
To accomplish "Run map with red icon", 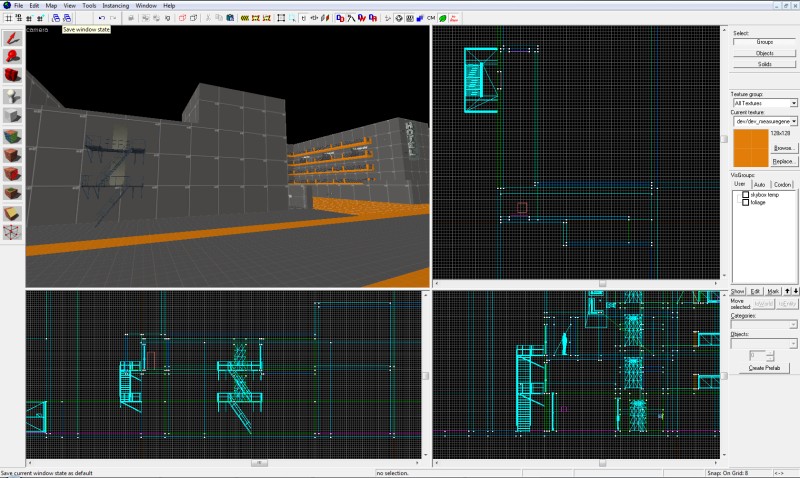I will tap(454, 18).
